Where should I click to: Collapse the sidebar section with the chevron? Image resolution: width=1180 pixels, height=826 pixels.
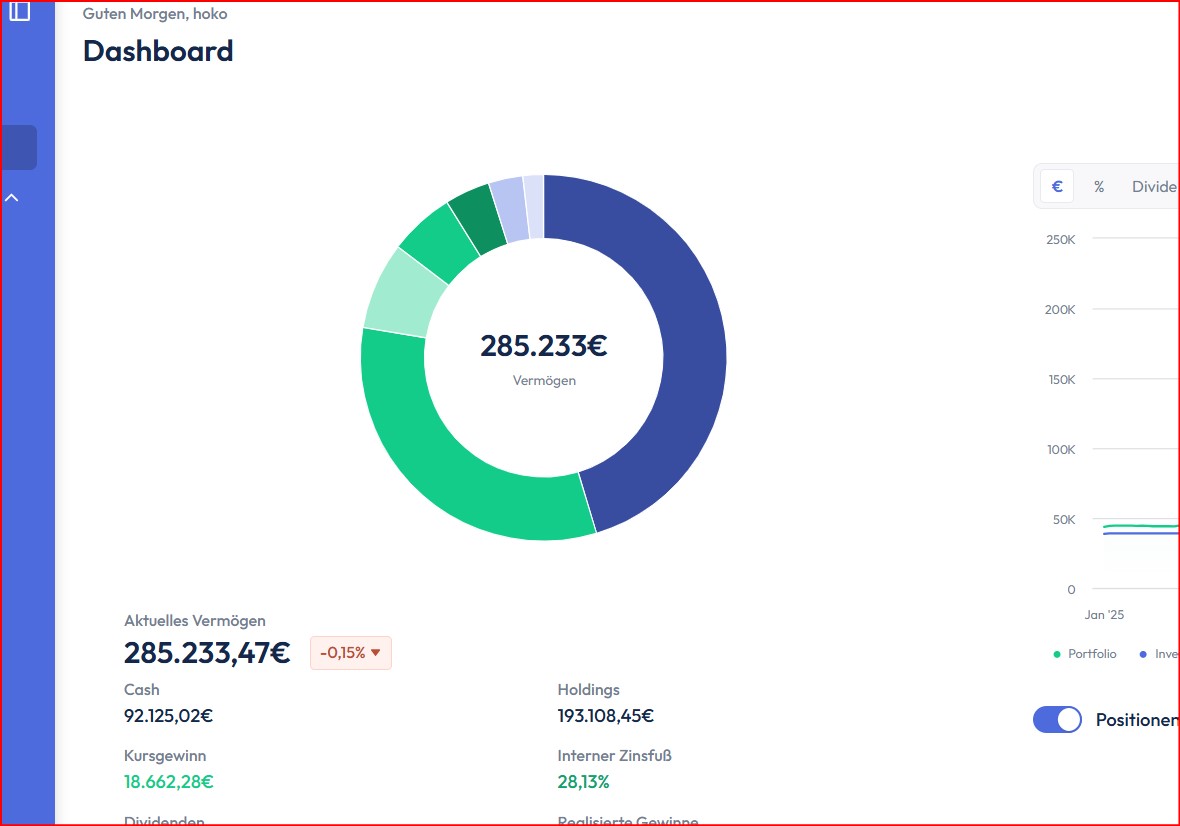(12, 198)
